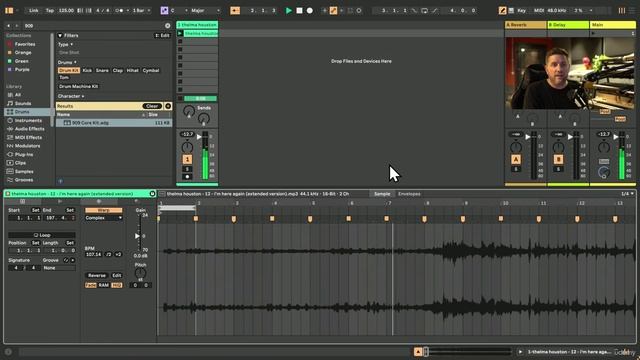The width and height of the screenshot is (640, 360).
Task: Switch to the Envelopes tab
Action: [x=409, y=194]
